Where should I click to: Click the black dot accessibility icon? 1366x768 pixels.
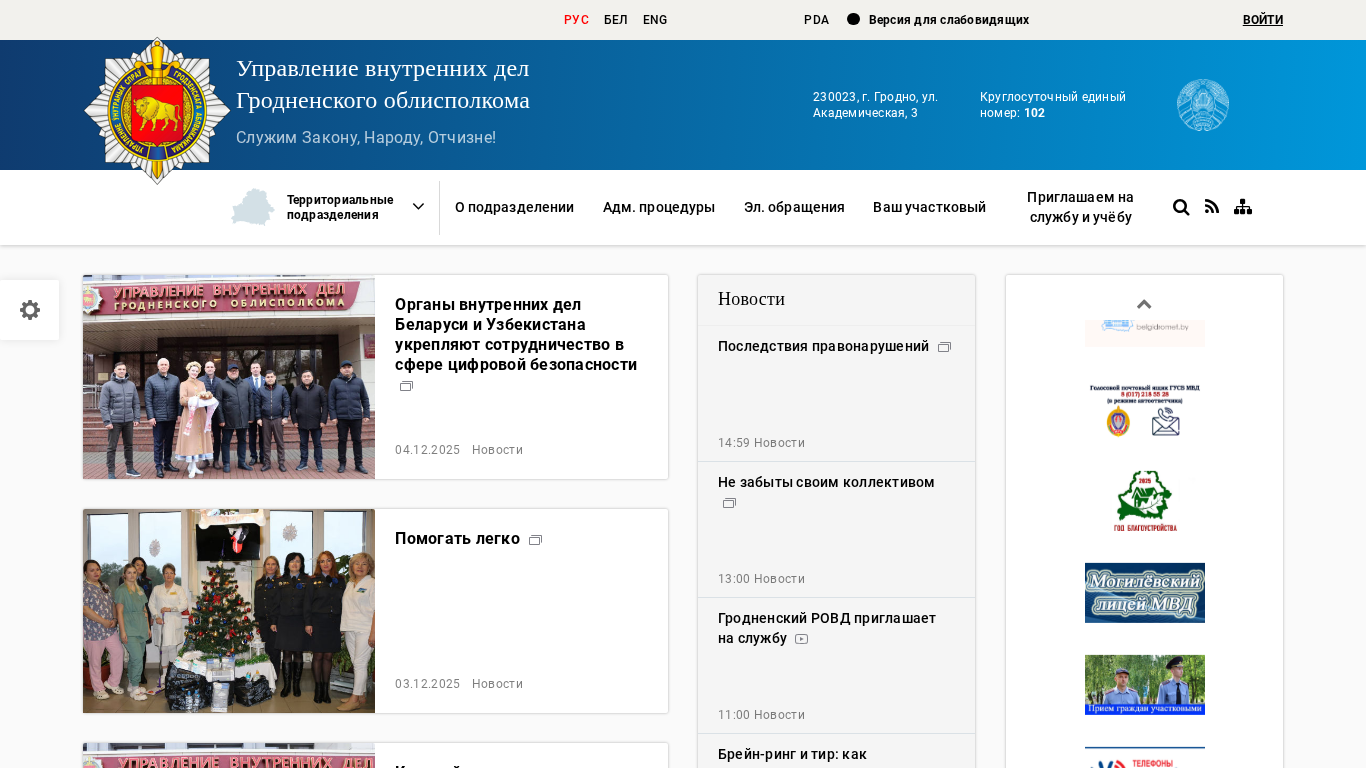pyautogui.click(x=853, y=19)
